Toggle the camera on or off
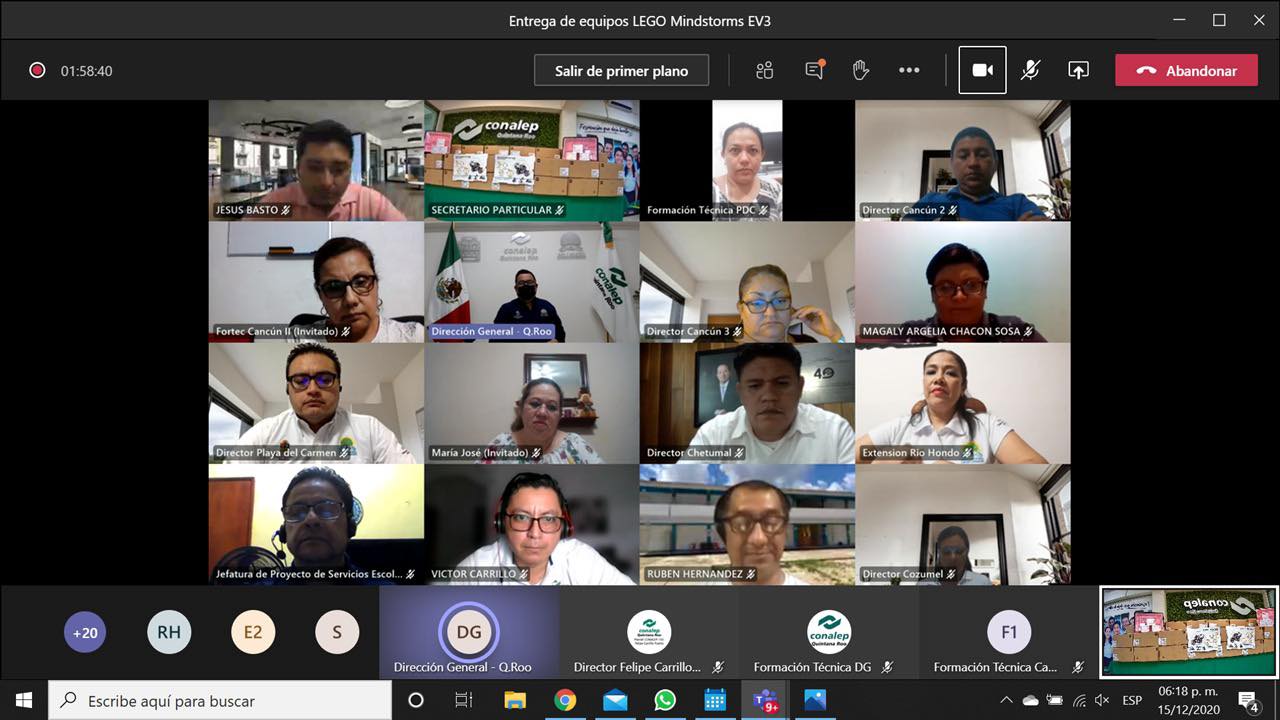 point(982,70)
